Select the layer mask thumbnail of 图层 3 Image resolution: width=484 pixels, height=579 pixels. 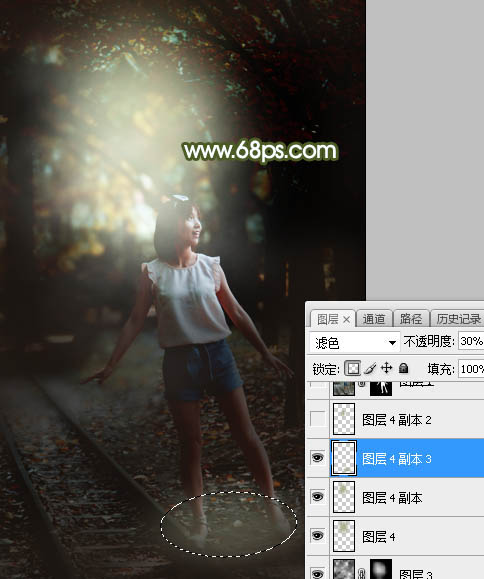coord(381,569)
